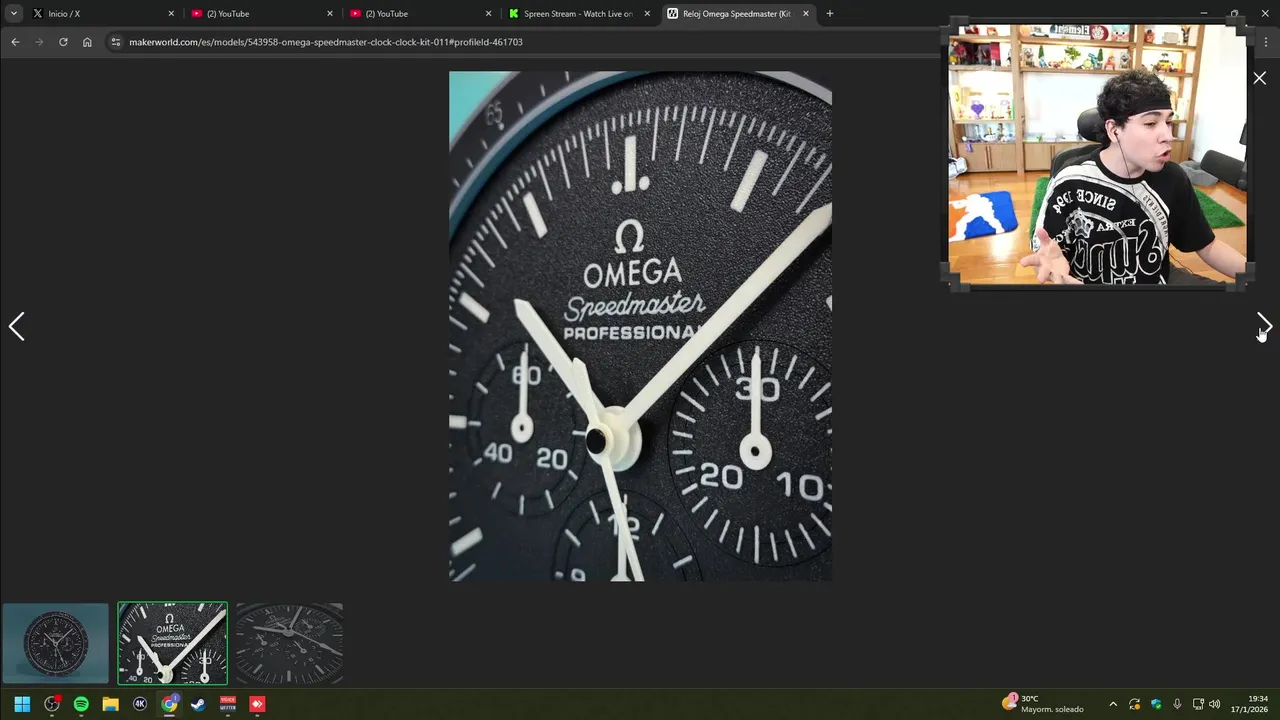Viewport: 1280px width, 720px height.
Task: Open File Explorer from the taskbar
Action: (110, 704)
